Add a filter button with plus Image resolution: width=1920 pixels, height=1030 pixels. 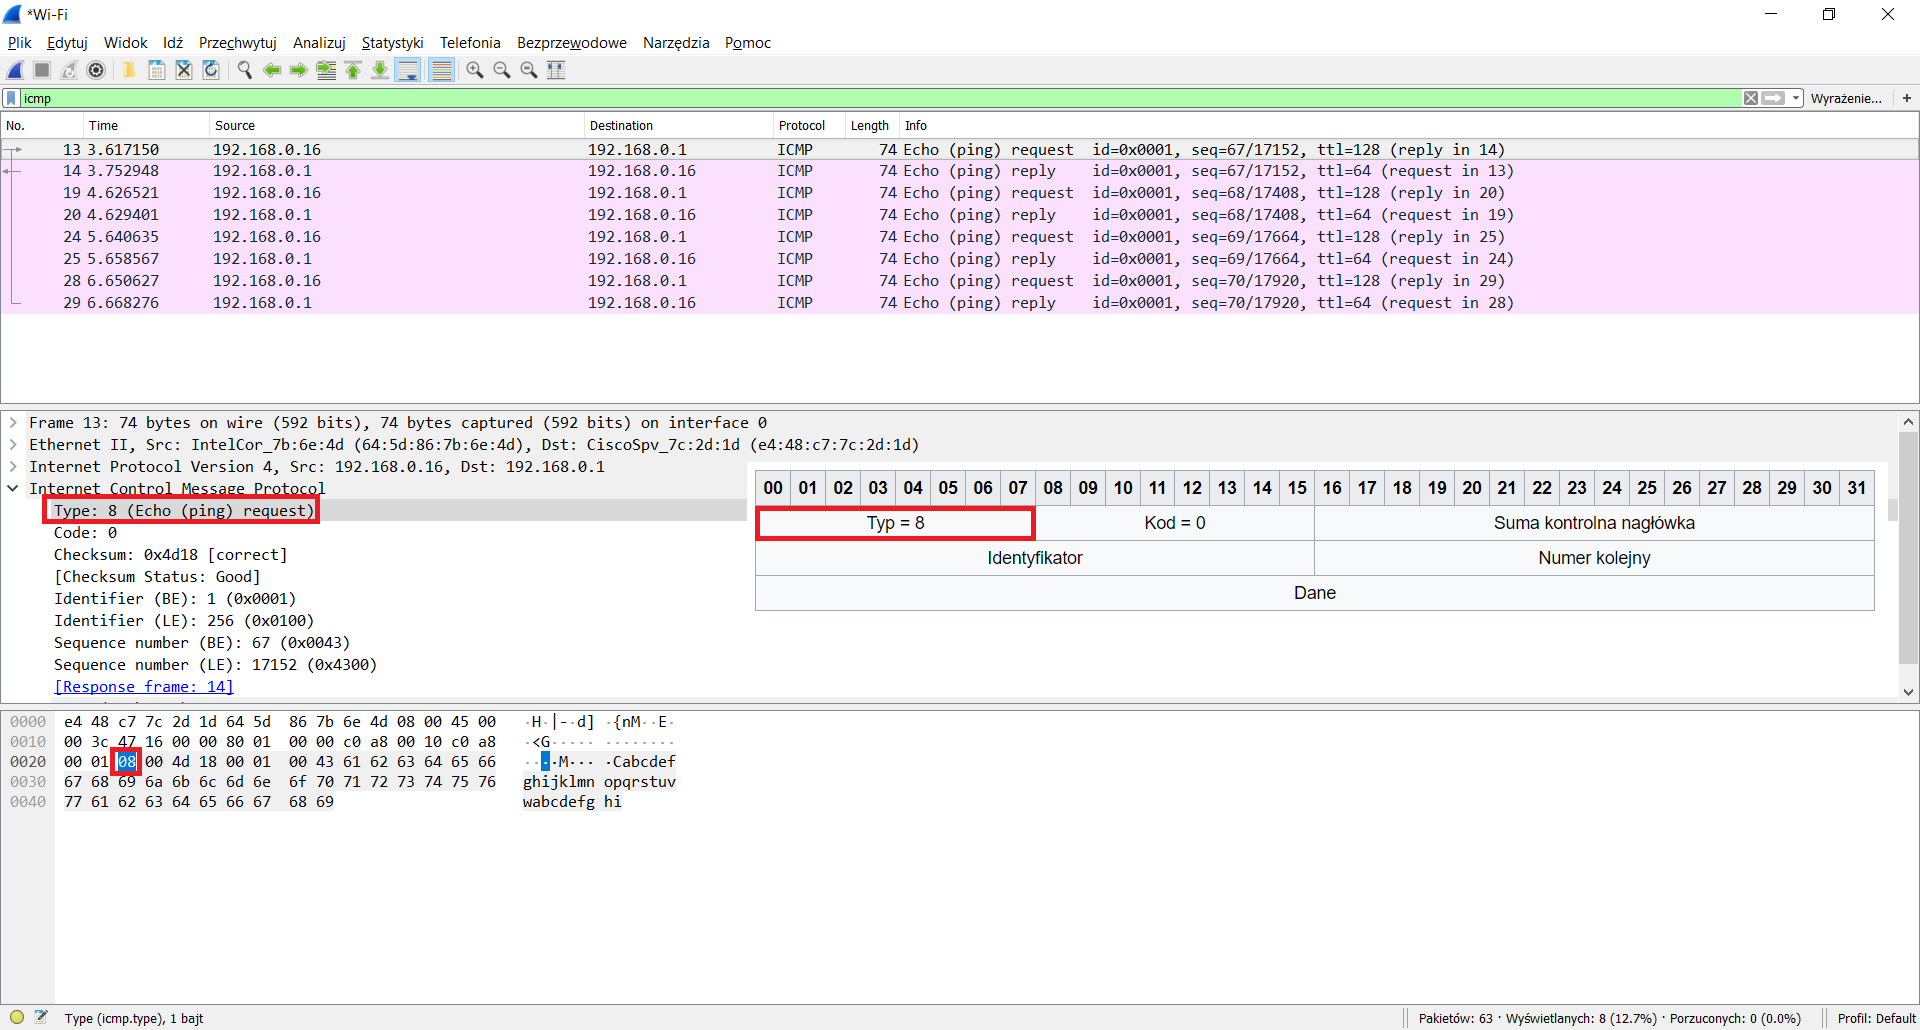pyautogui.click(x=1906, y=98)
